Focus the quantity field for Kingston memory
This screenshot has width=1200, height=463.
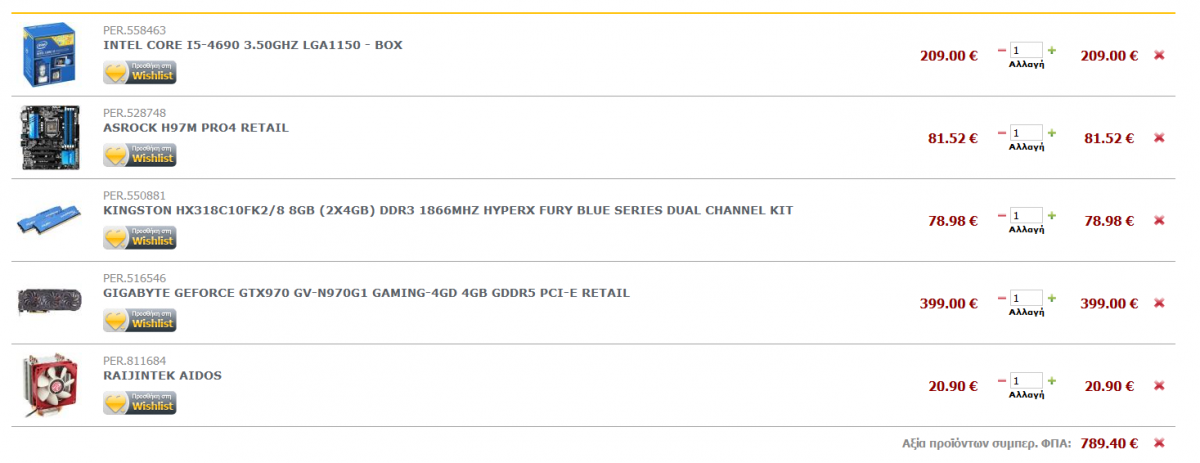1026,215
